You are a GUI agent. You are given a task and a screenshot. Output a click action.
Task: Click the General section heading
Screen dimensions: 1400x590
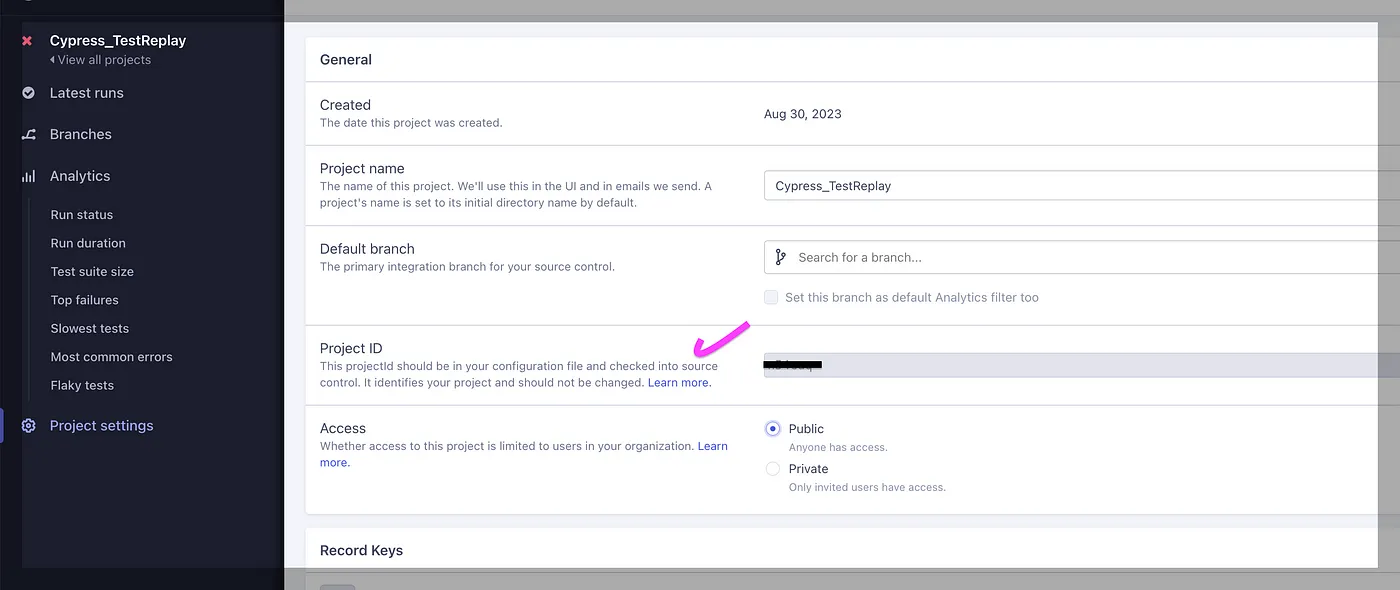(x=346, y=60)
